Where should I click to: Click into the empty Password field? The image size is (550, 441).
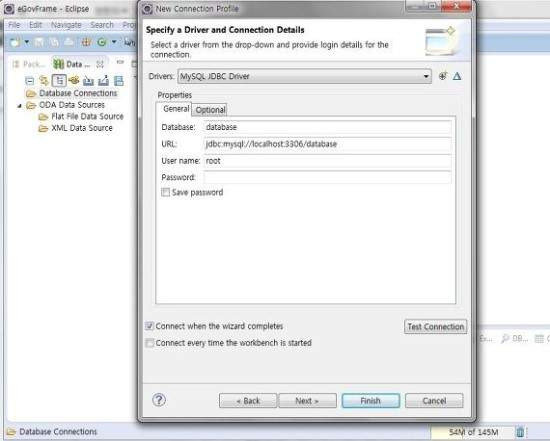click(327, 177)
